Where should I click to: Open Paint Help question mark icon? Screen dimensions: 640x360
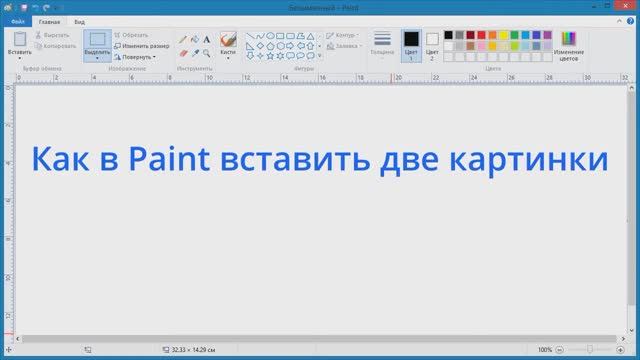point(631,21)
